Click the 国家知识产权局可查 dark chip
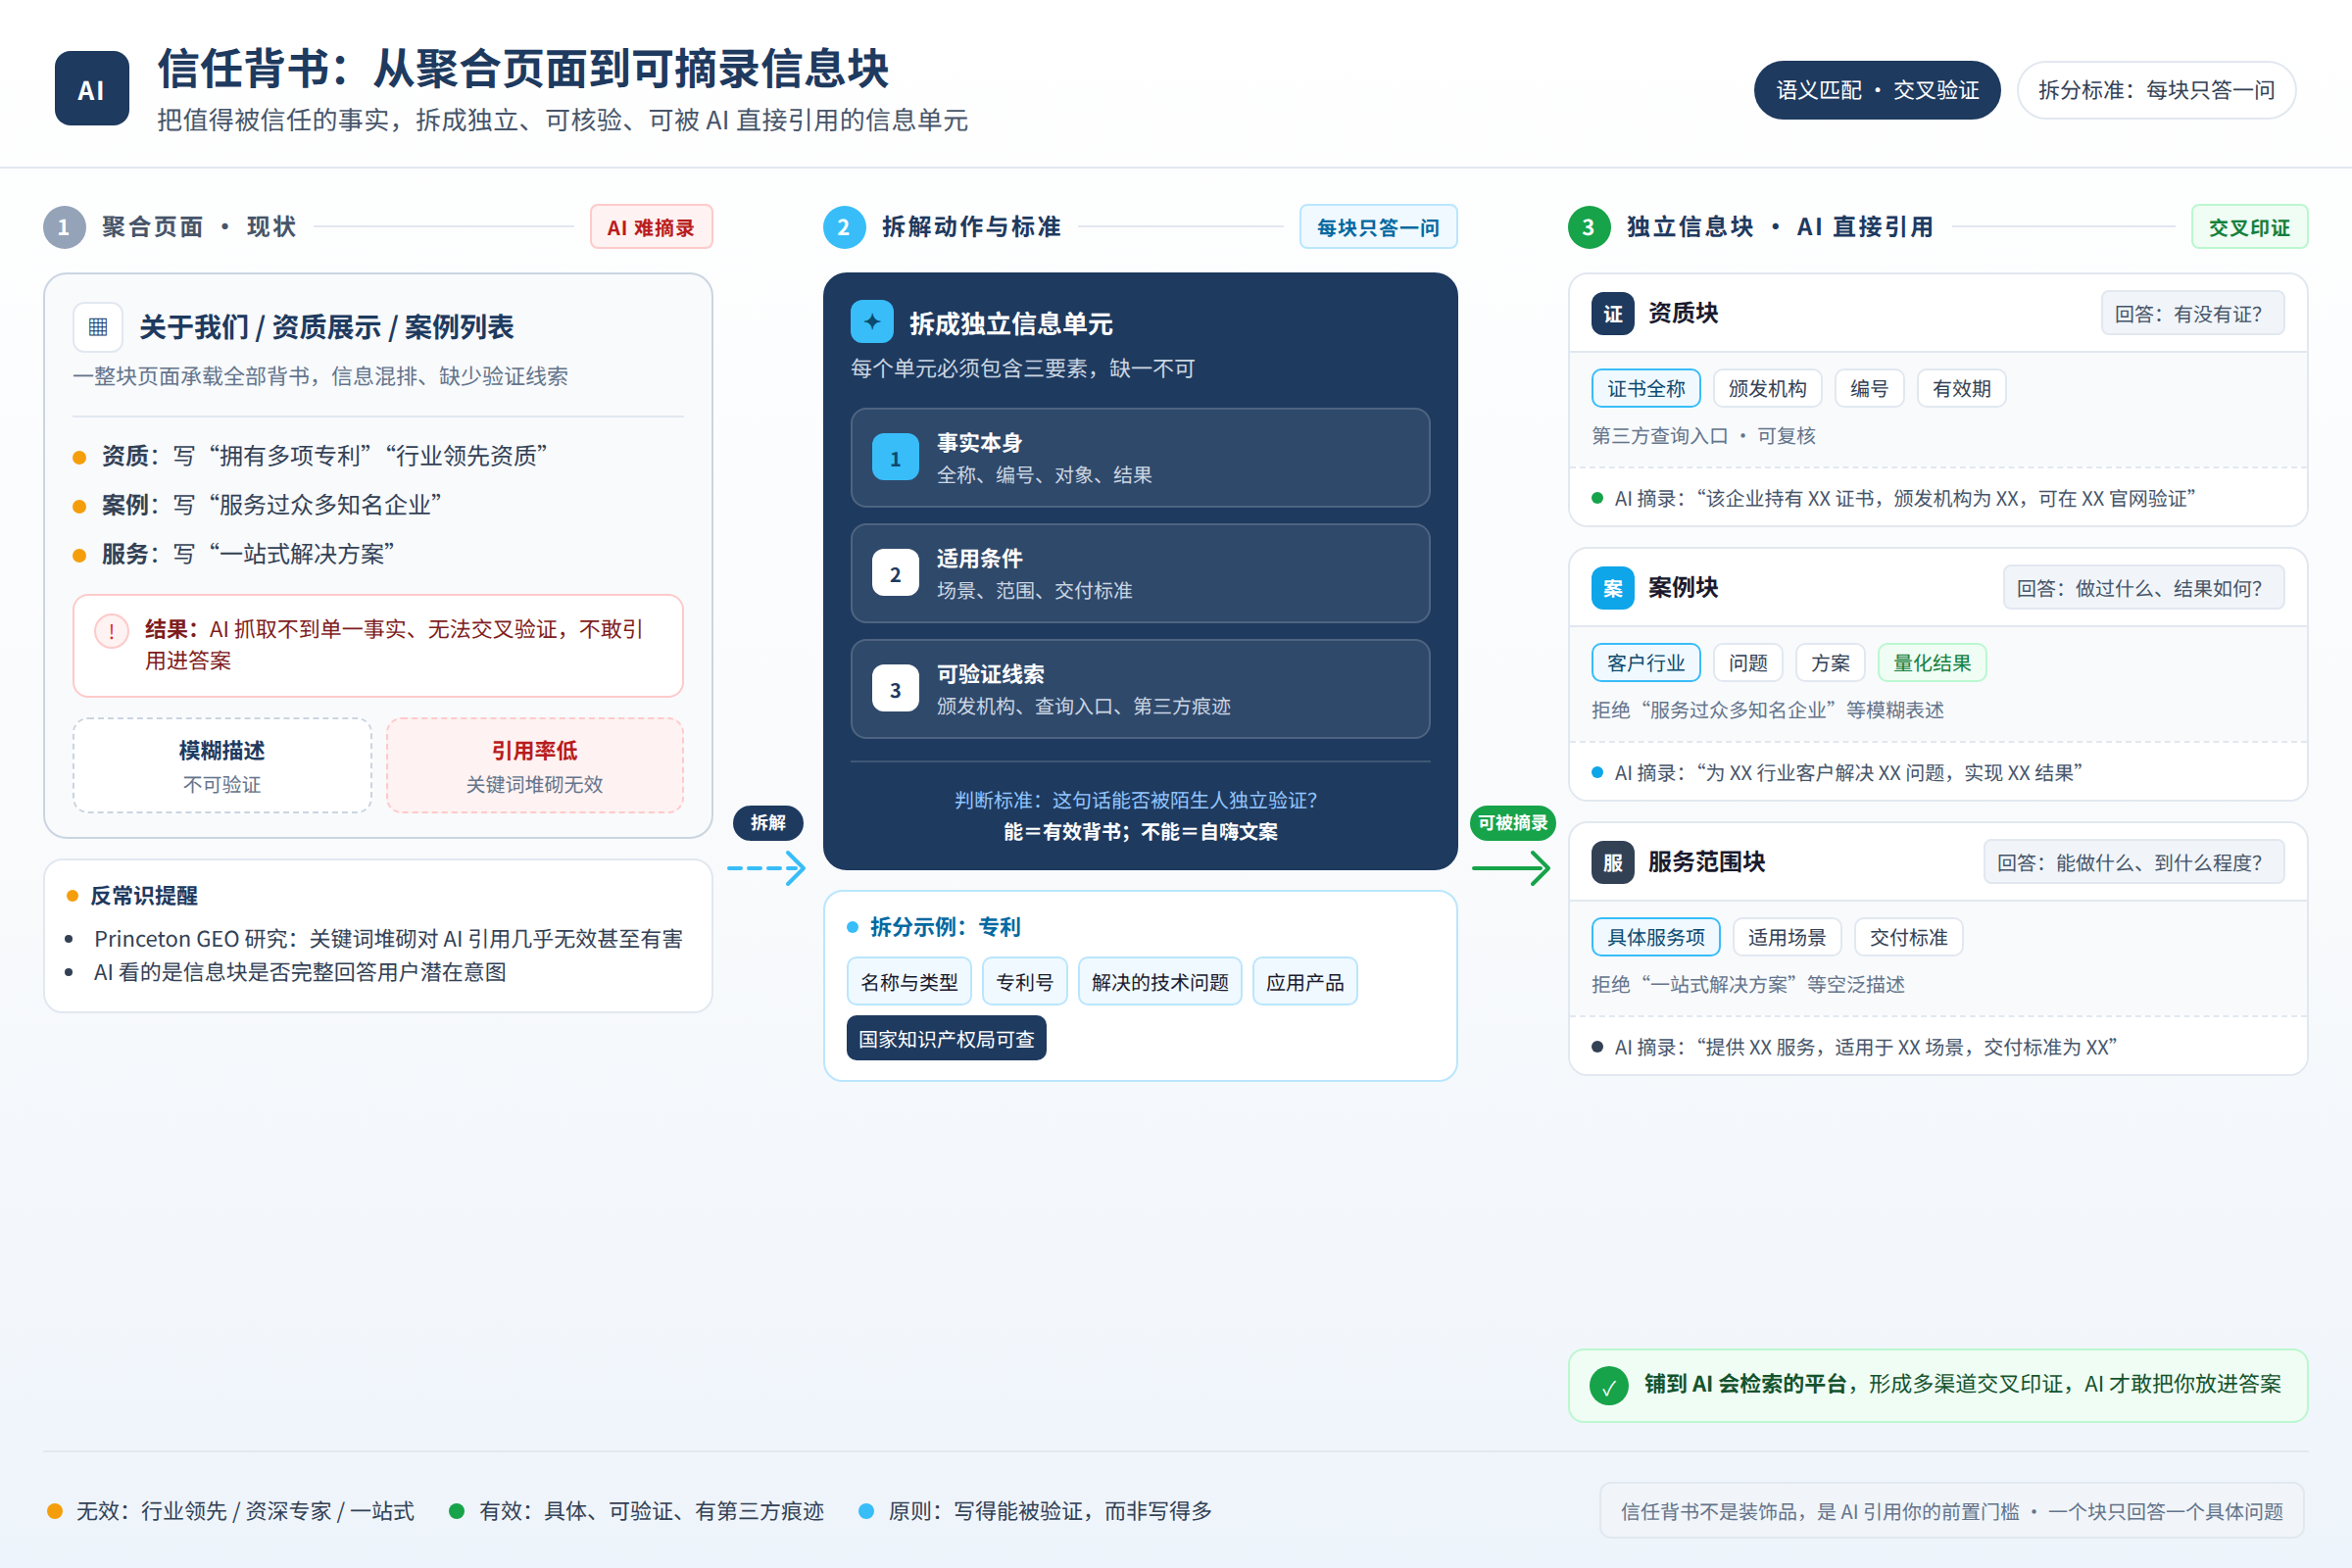Viewport: 2352px width, 1568px height. pos(946,1038)
